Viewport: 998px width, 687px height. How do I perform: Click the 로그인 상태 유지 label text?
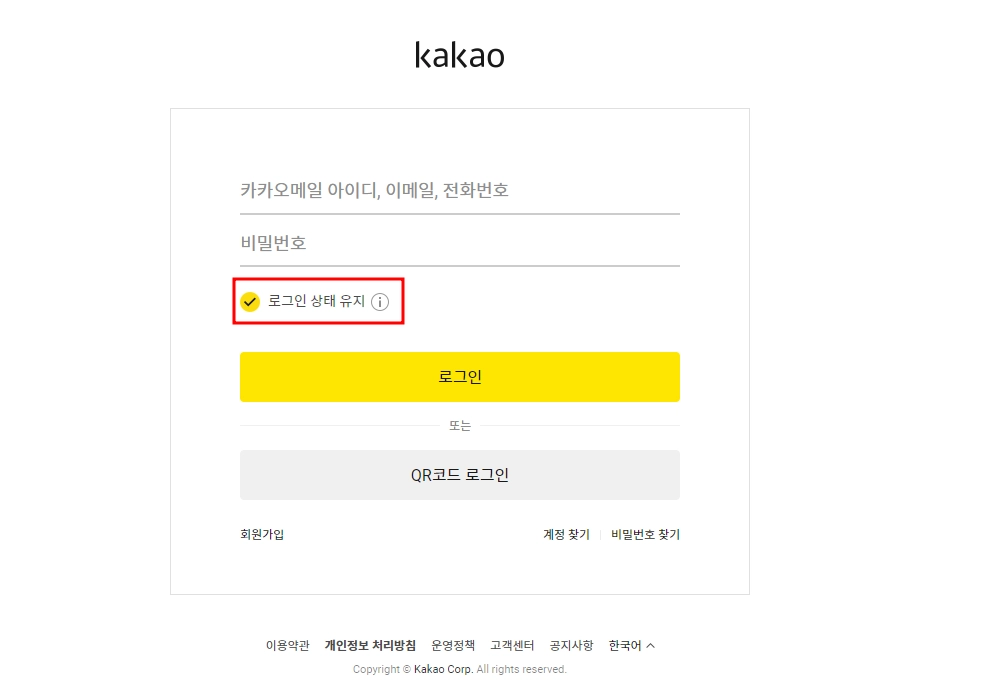point(316,301)
